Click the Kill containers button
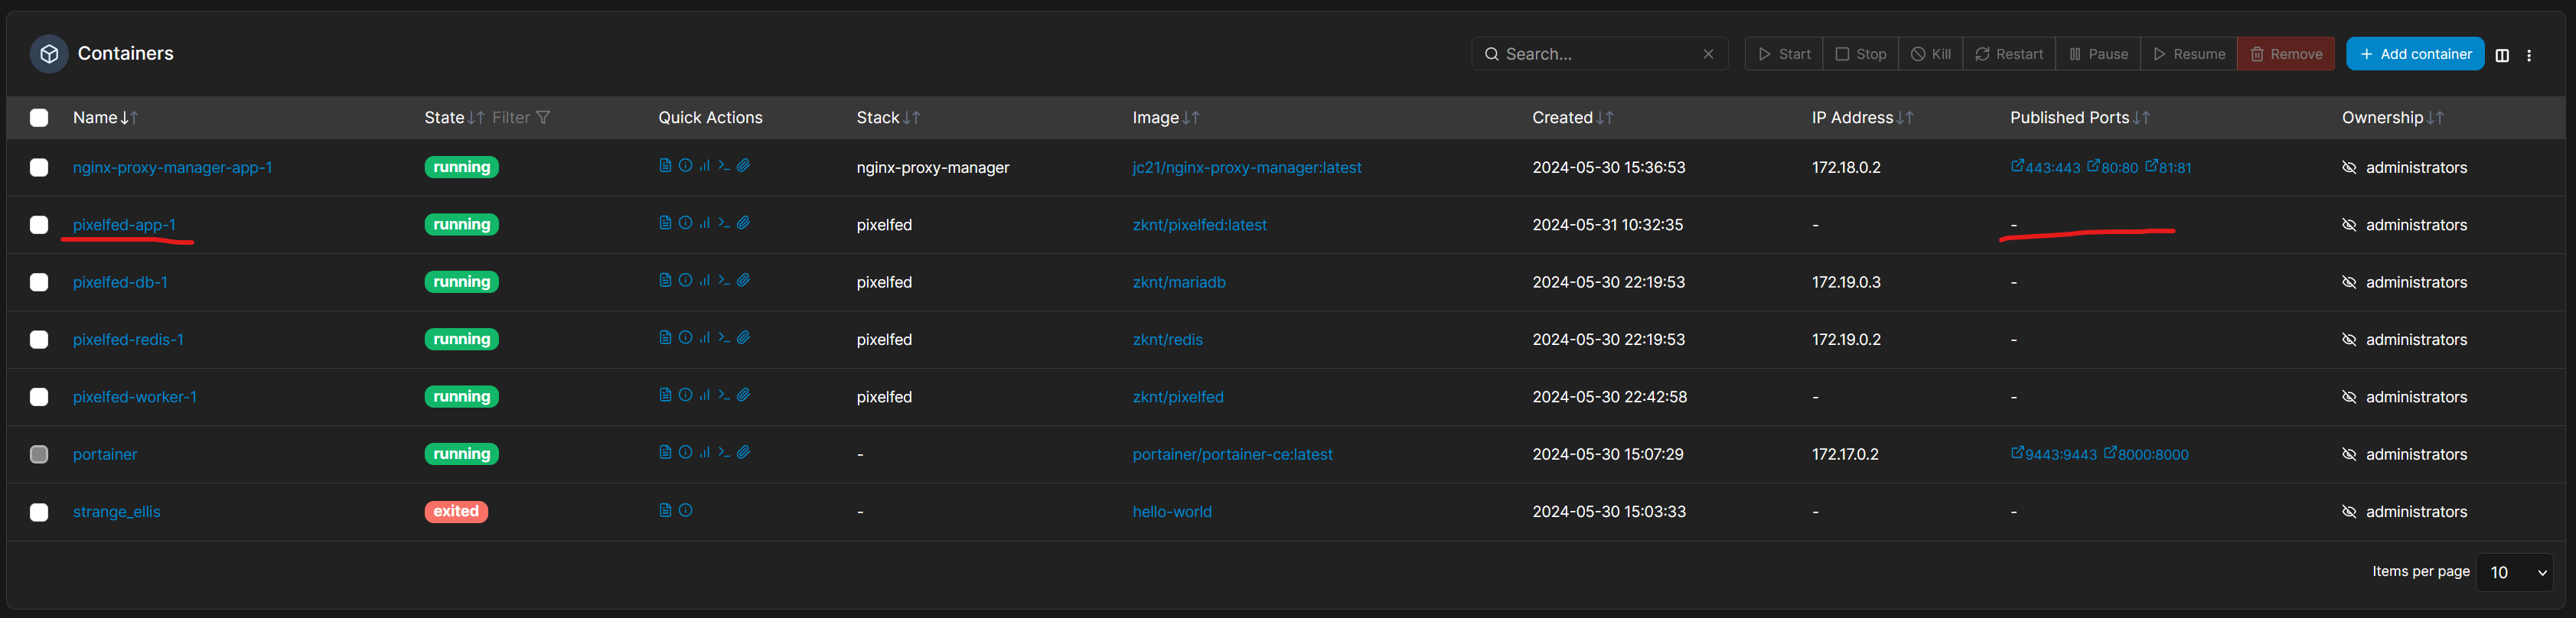Viewport: 2576px width, 618px height. click(1930, 54)
